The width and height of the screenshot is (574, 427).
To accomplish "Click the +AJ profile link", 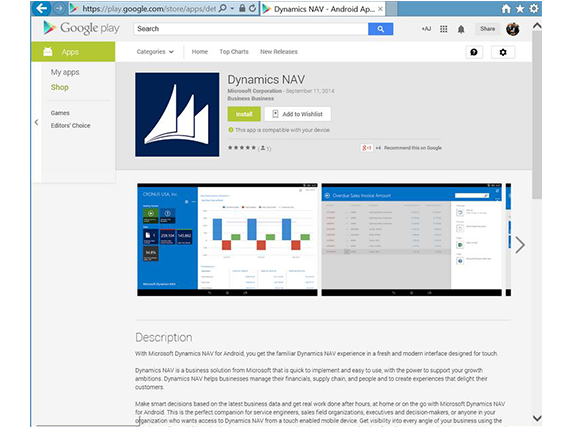I will pos(426,29).
